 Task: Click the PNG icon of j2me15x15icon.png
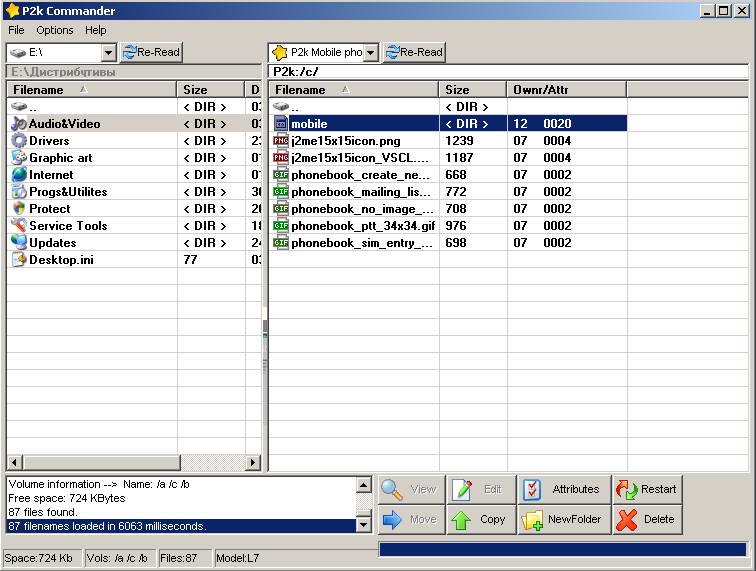coord(281,140)
